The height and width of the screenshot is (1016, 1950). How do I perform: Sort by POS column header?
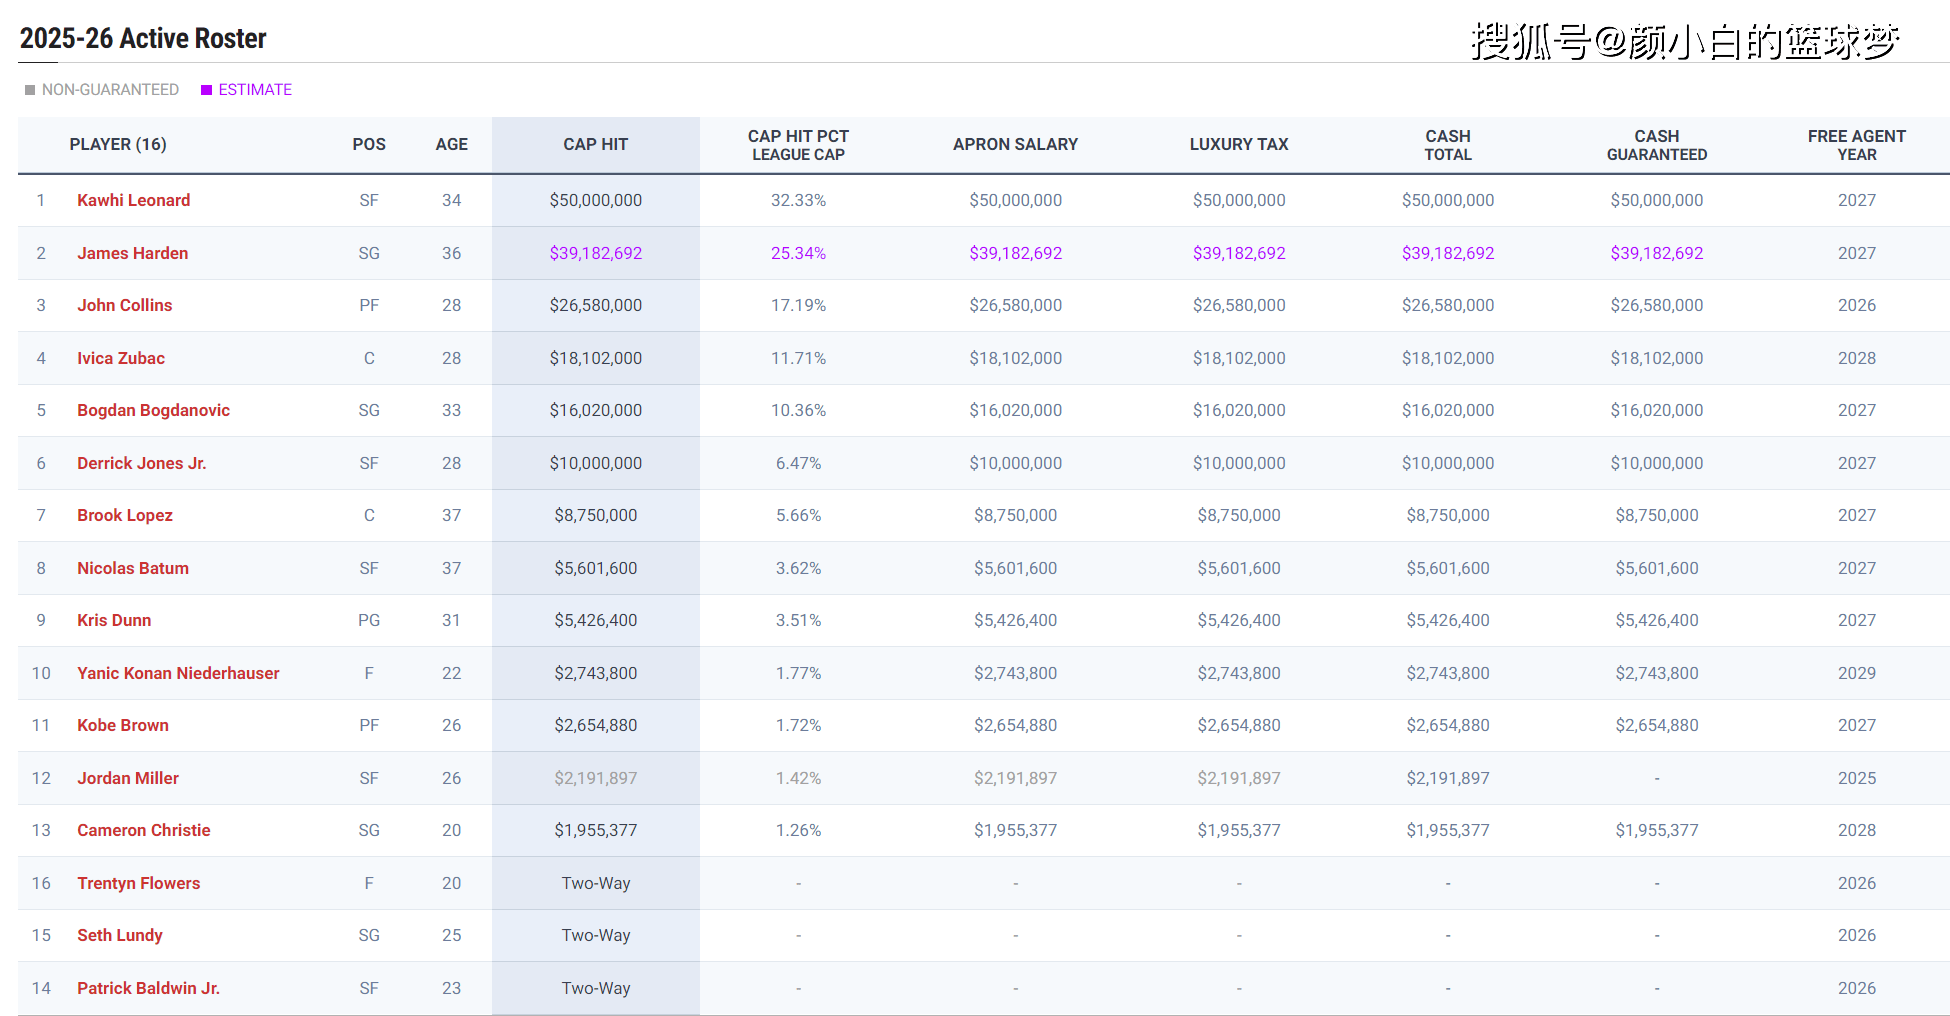(368, 144)
